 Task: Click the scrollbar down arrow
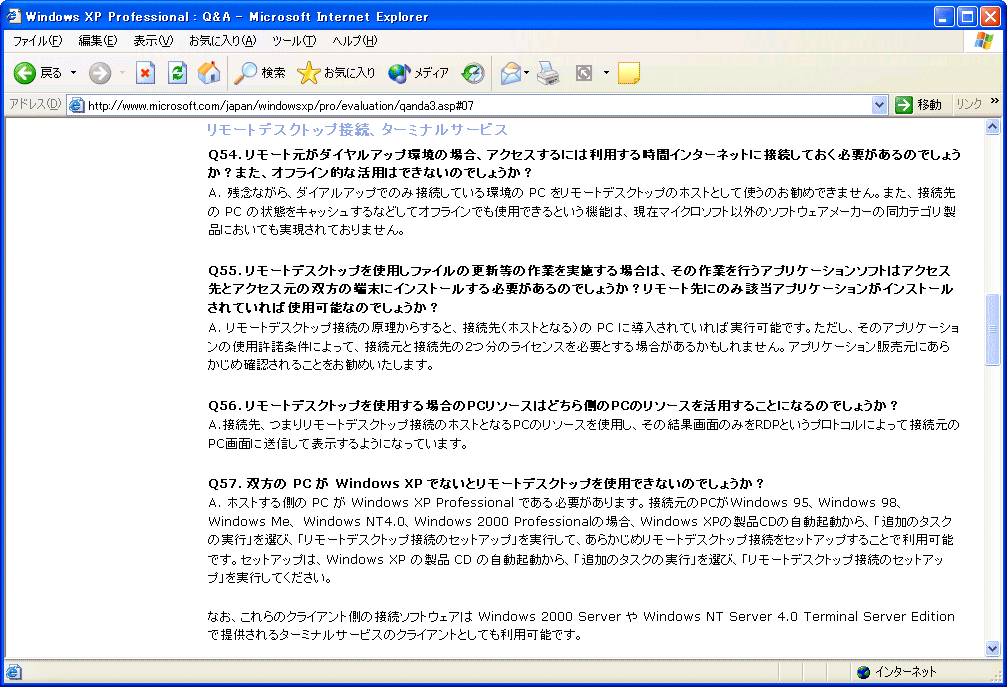(x=992, y=649)
